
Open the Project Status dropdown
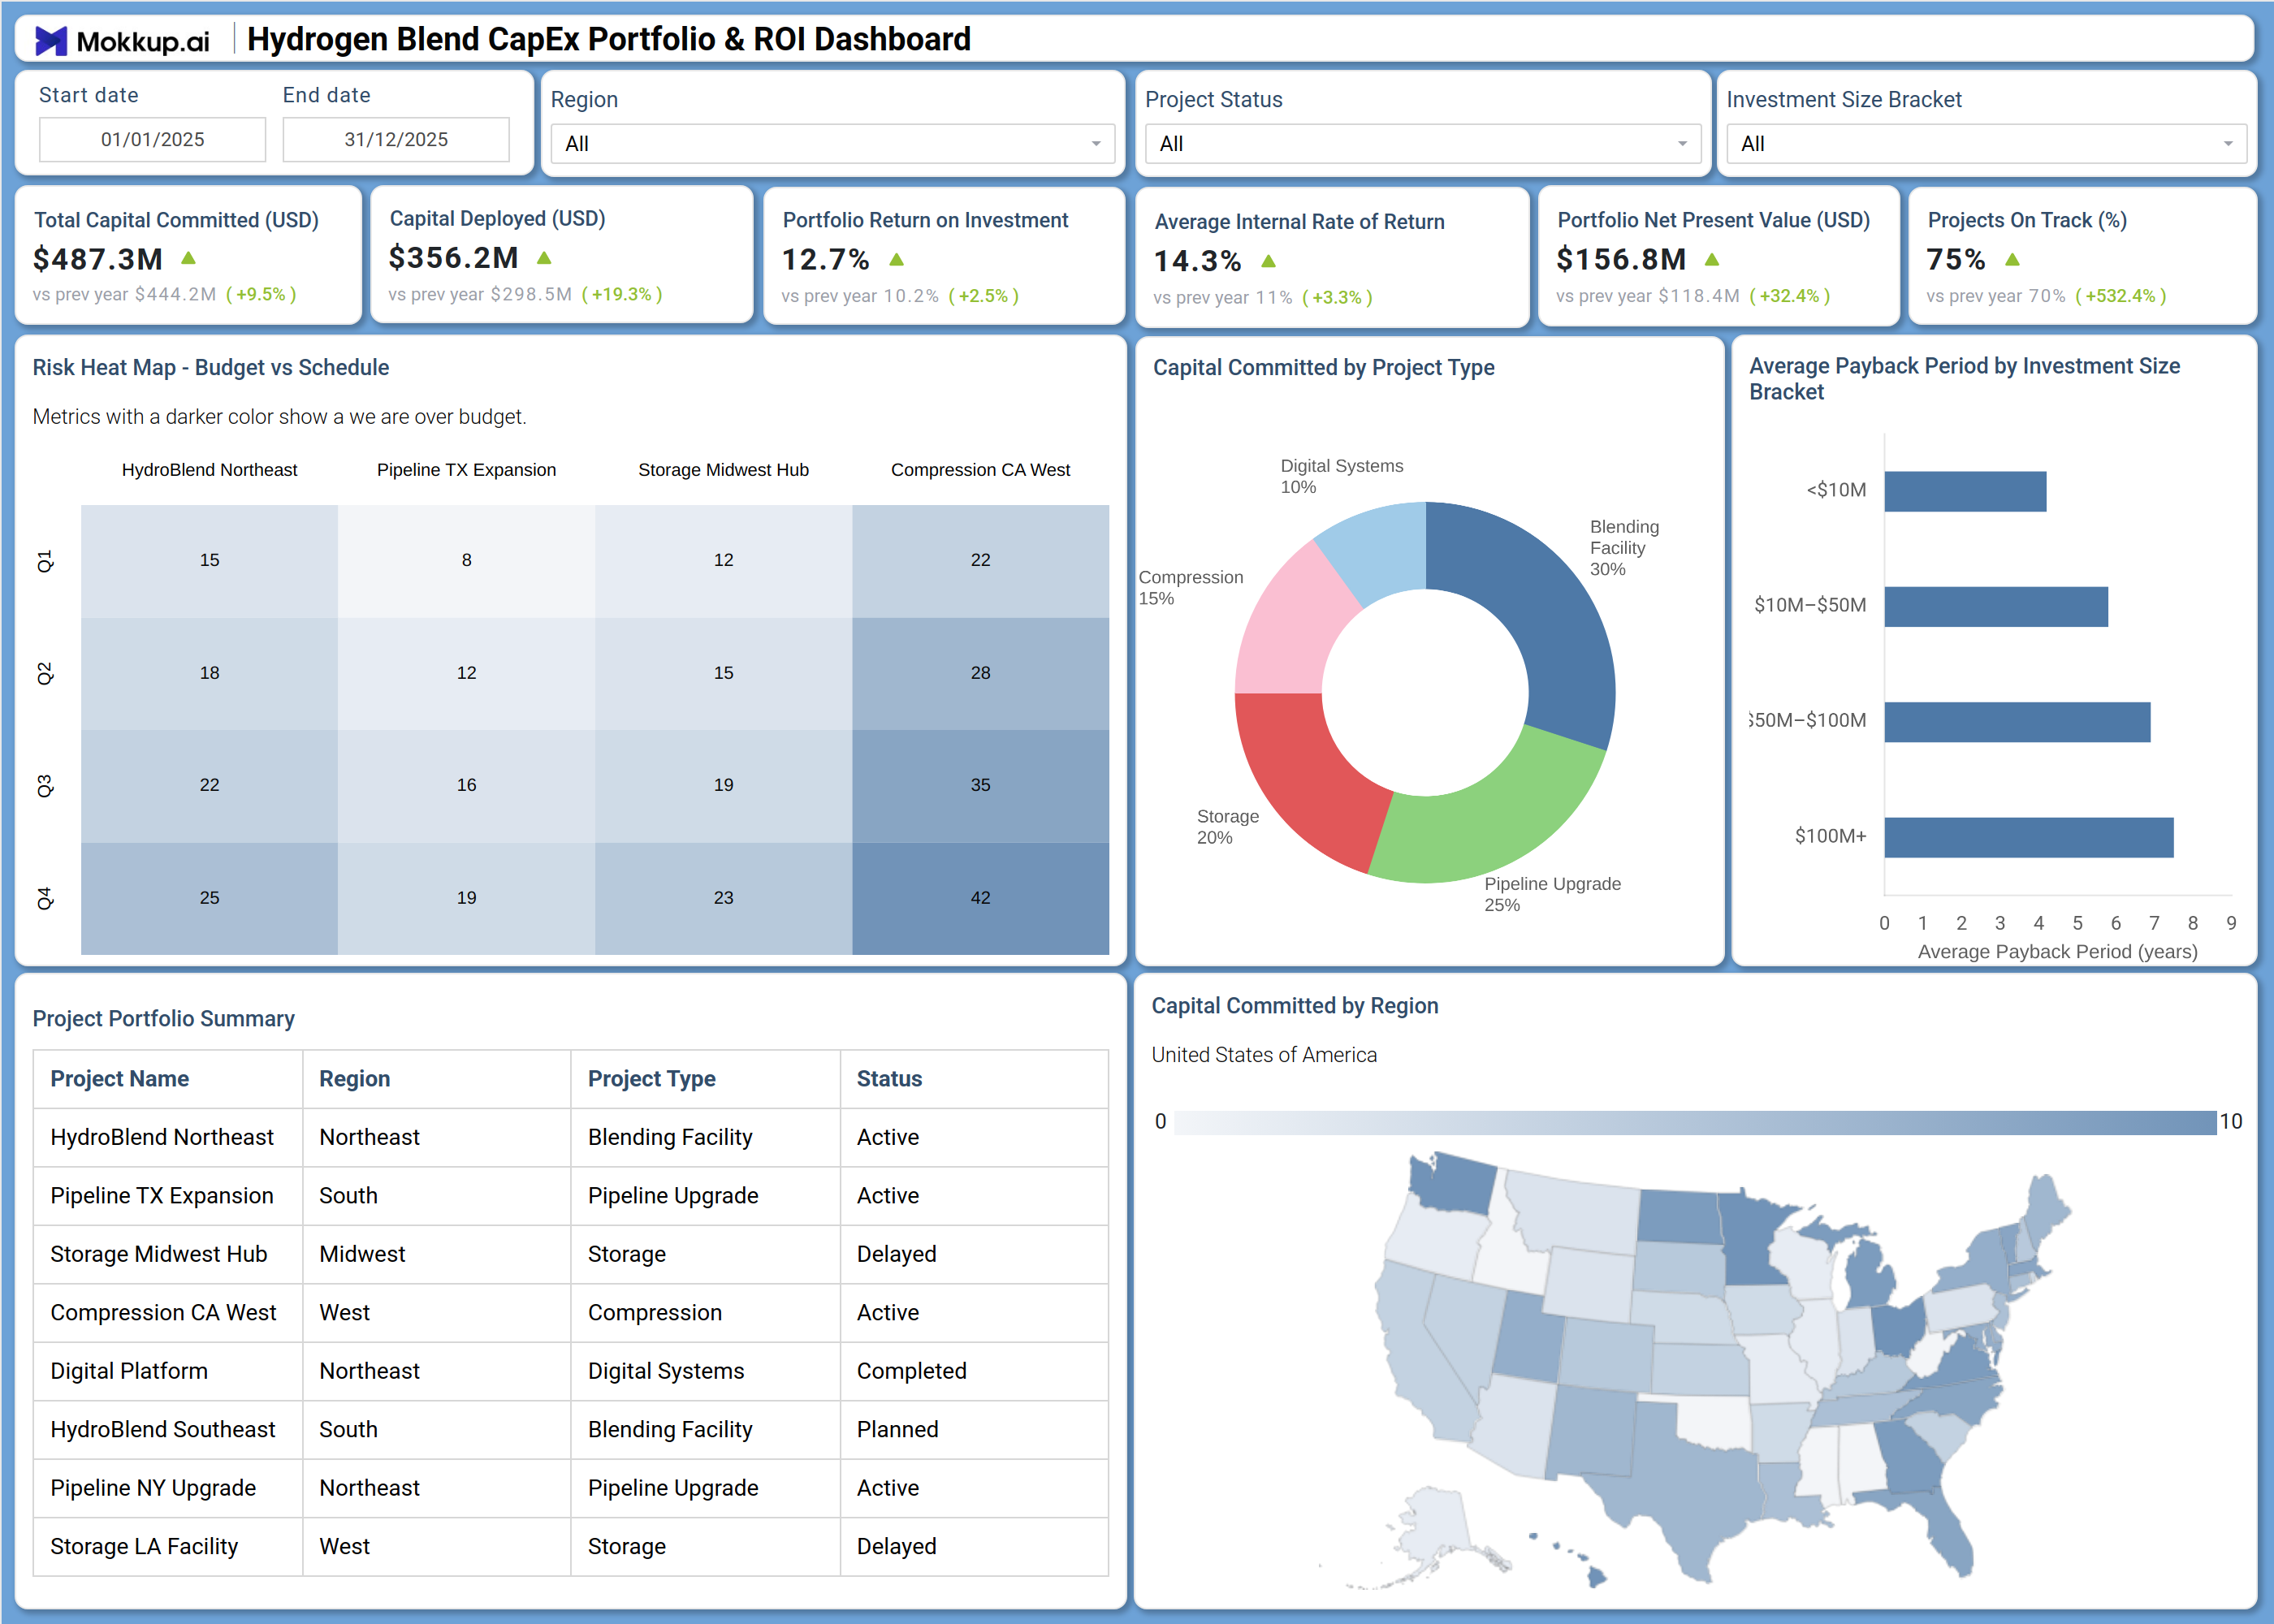pyautogui.click(x=1422, y=144)
